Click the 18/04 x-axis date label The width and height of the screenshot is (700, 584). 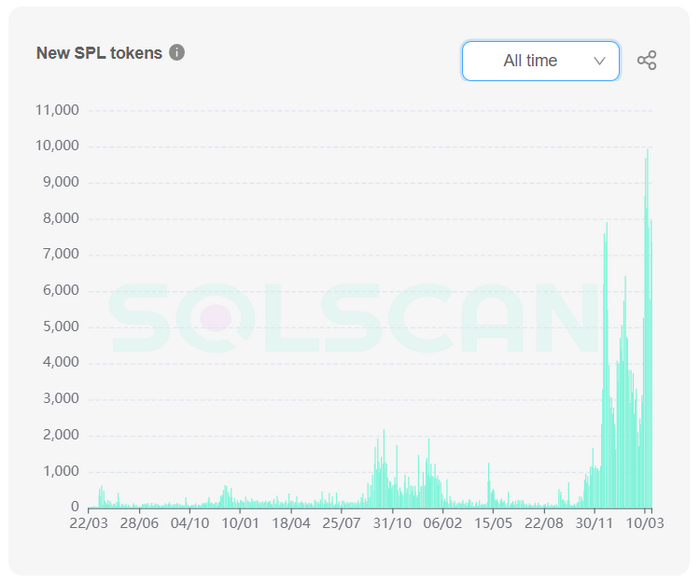[291, 523]
